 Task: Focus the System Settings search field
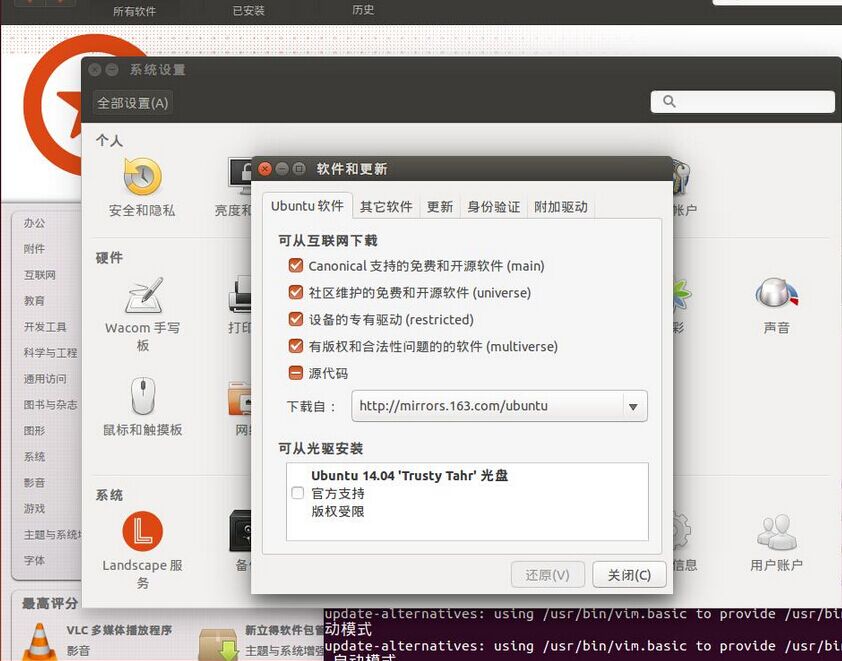[743, 101]
